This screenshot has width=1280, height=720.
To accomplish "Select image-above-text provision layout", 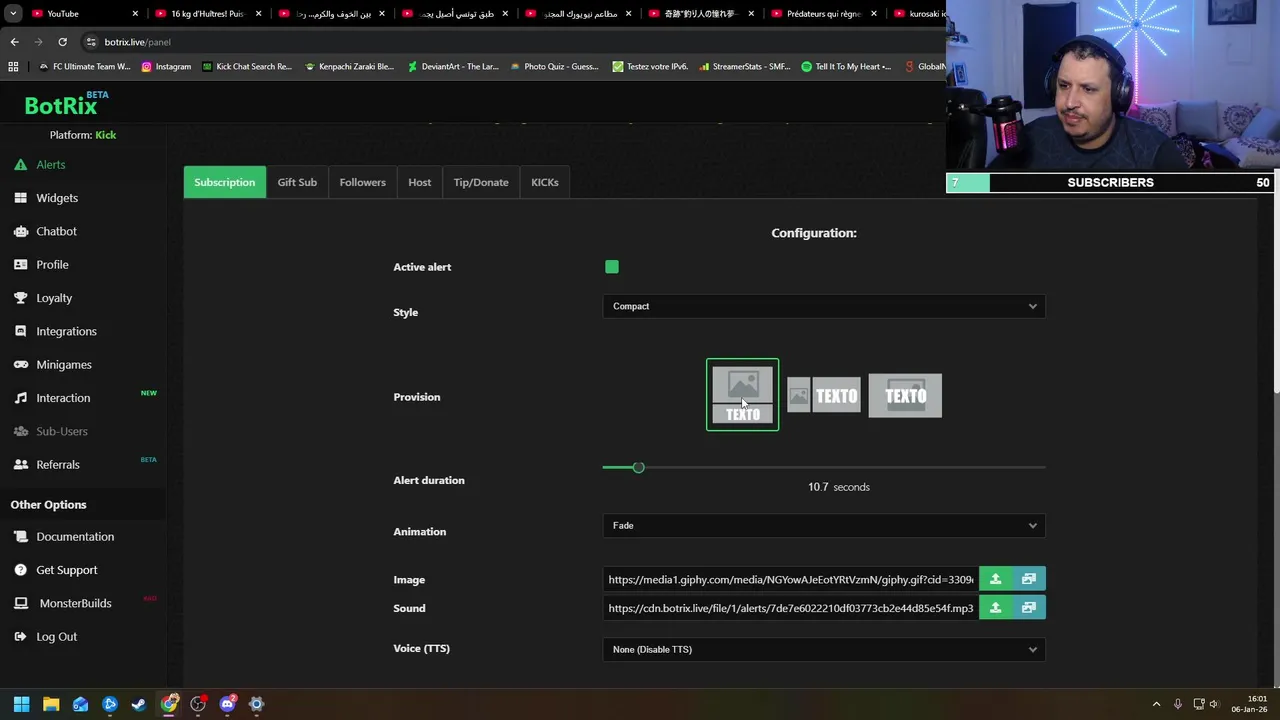I will tap(742, 395).
